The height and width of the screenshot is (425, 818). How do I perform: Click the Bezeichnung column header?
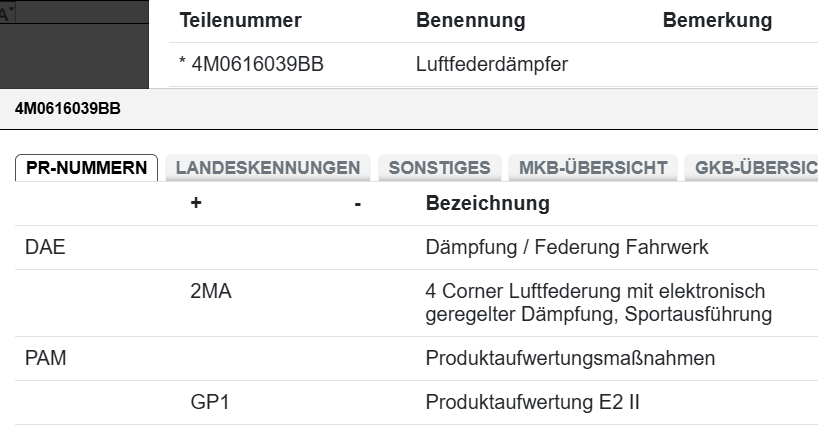[x=487, y=204]
